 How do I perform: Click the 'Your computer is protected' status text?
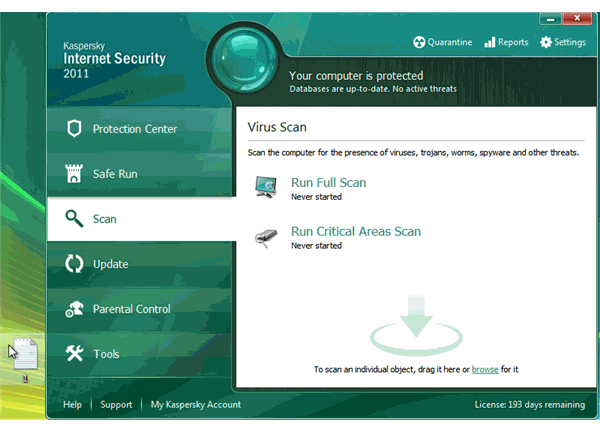(x=356, y=76)
